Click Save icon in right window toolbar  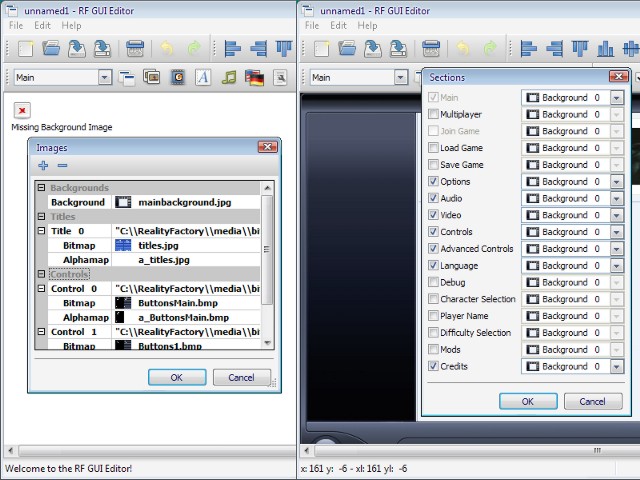click(x=373, y=48)
